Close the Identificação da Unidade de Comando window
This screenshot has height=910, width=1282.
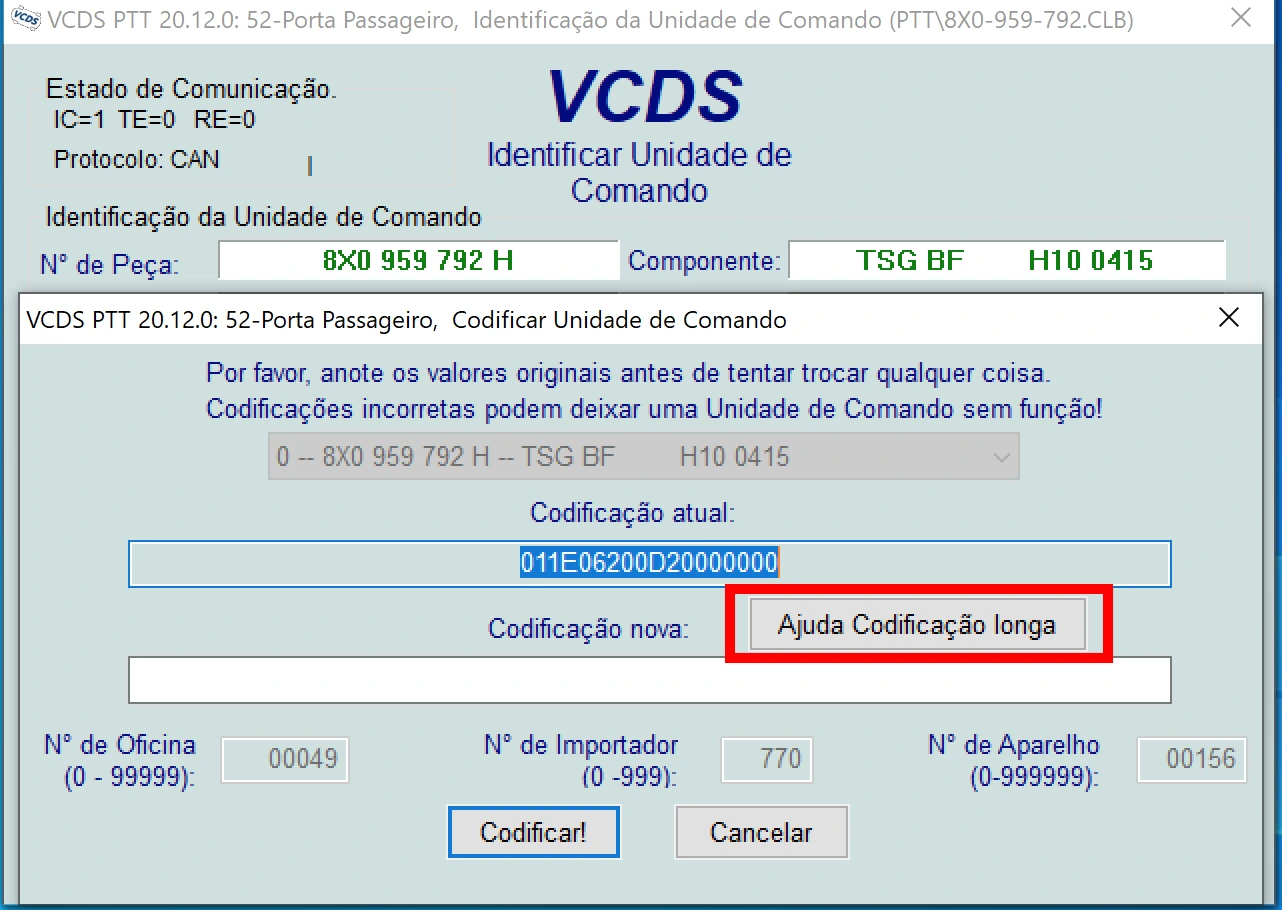point(1240,20)
